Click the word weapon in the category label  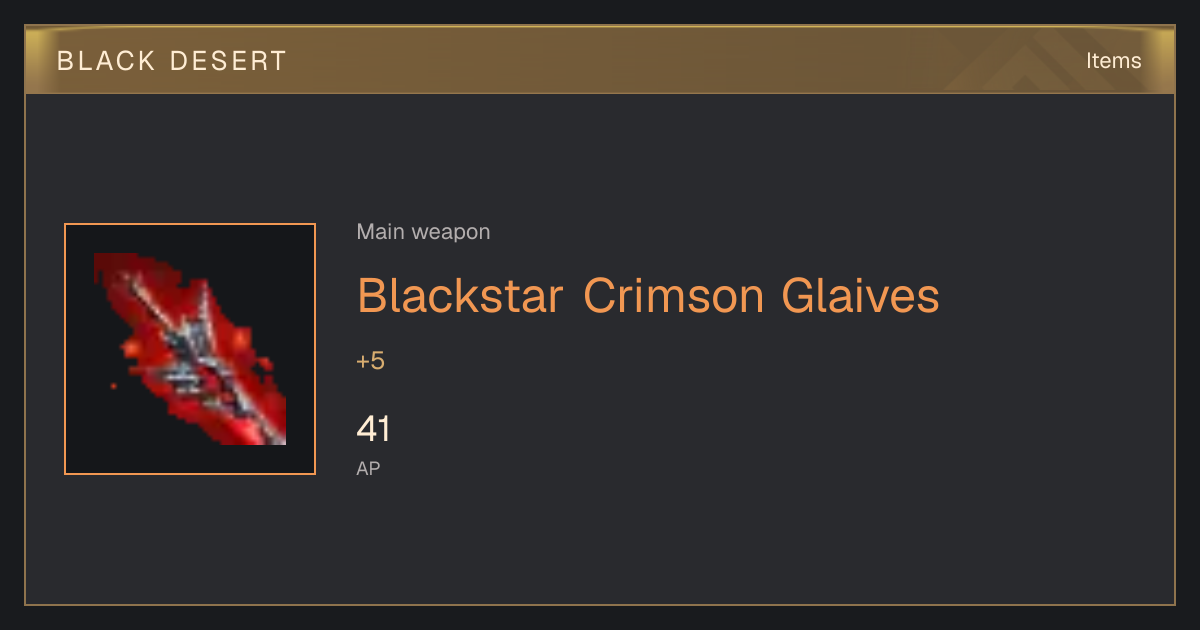(451, 232)
